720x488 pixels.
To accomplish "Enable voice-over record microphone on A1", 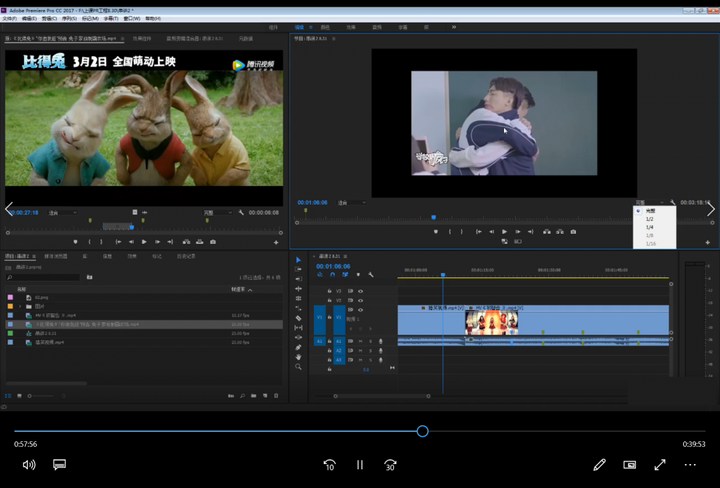I will 381,341.
